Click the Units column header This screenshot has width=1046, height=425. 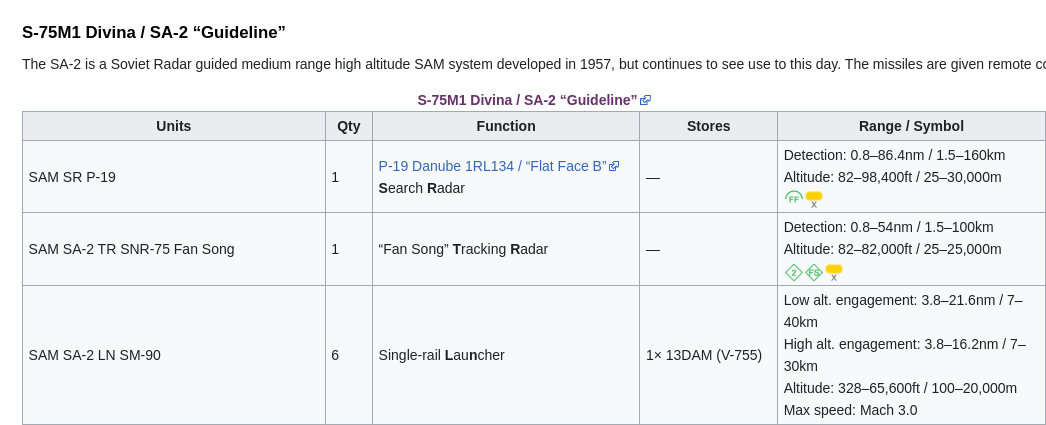(173, 126)
